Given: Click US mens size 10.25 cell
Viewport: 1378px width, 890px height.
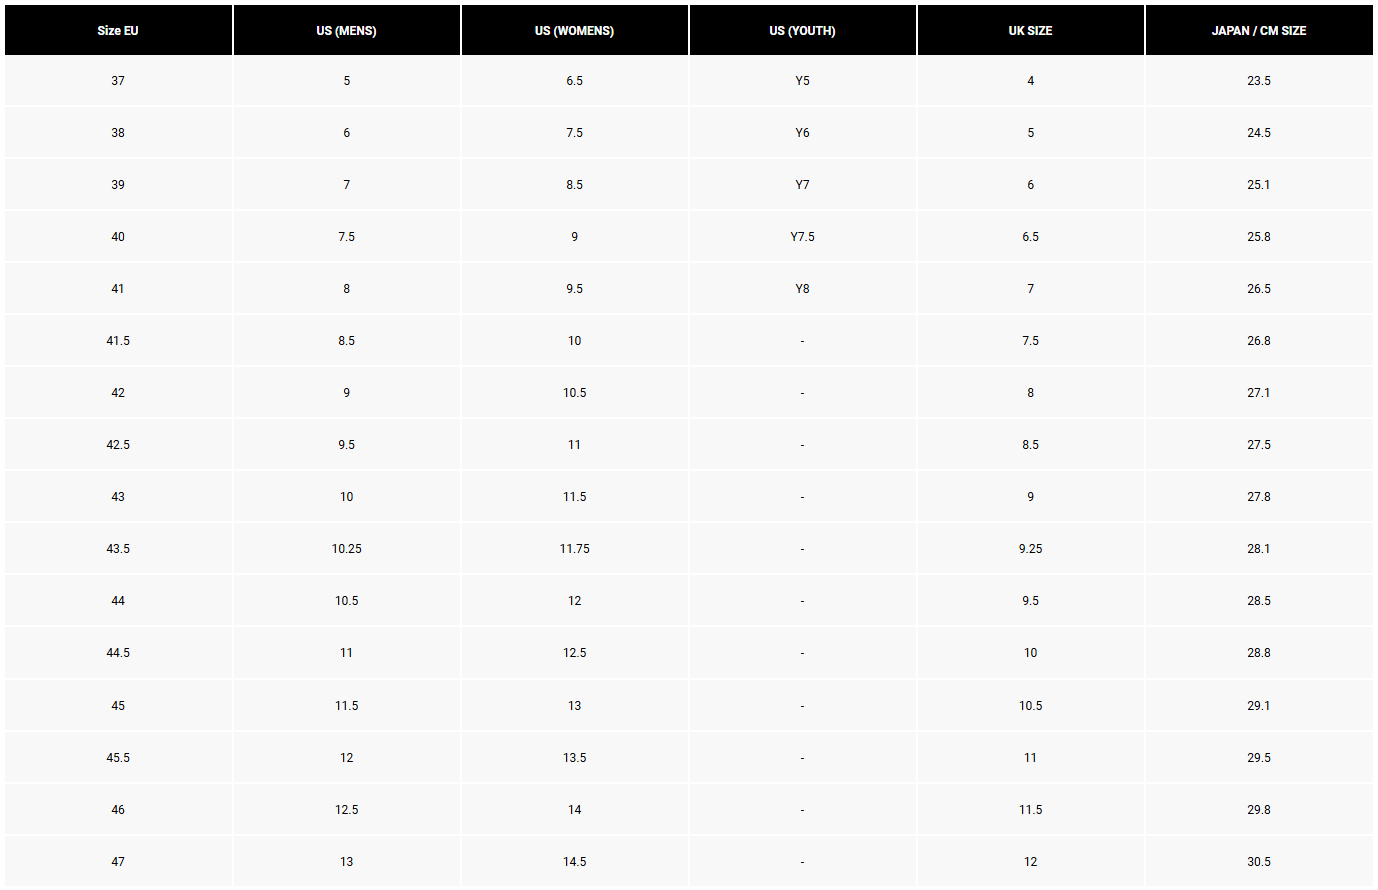Looking at the screenshot, I should click(x=346, y=549).
